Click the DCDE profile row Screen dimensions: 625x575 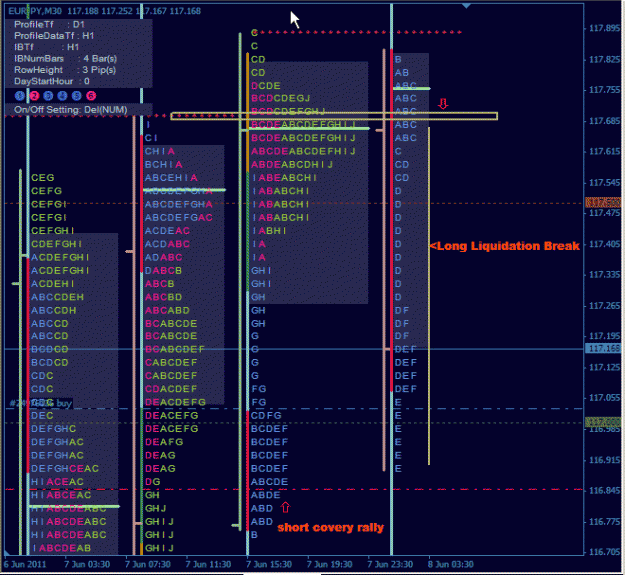click(x=266, y=86)
